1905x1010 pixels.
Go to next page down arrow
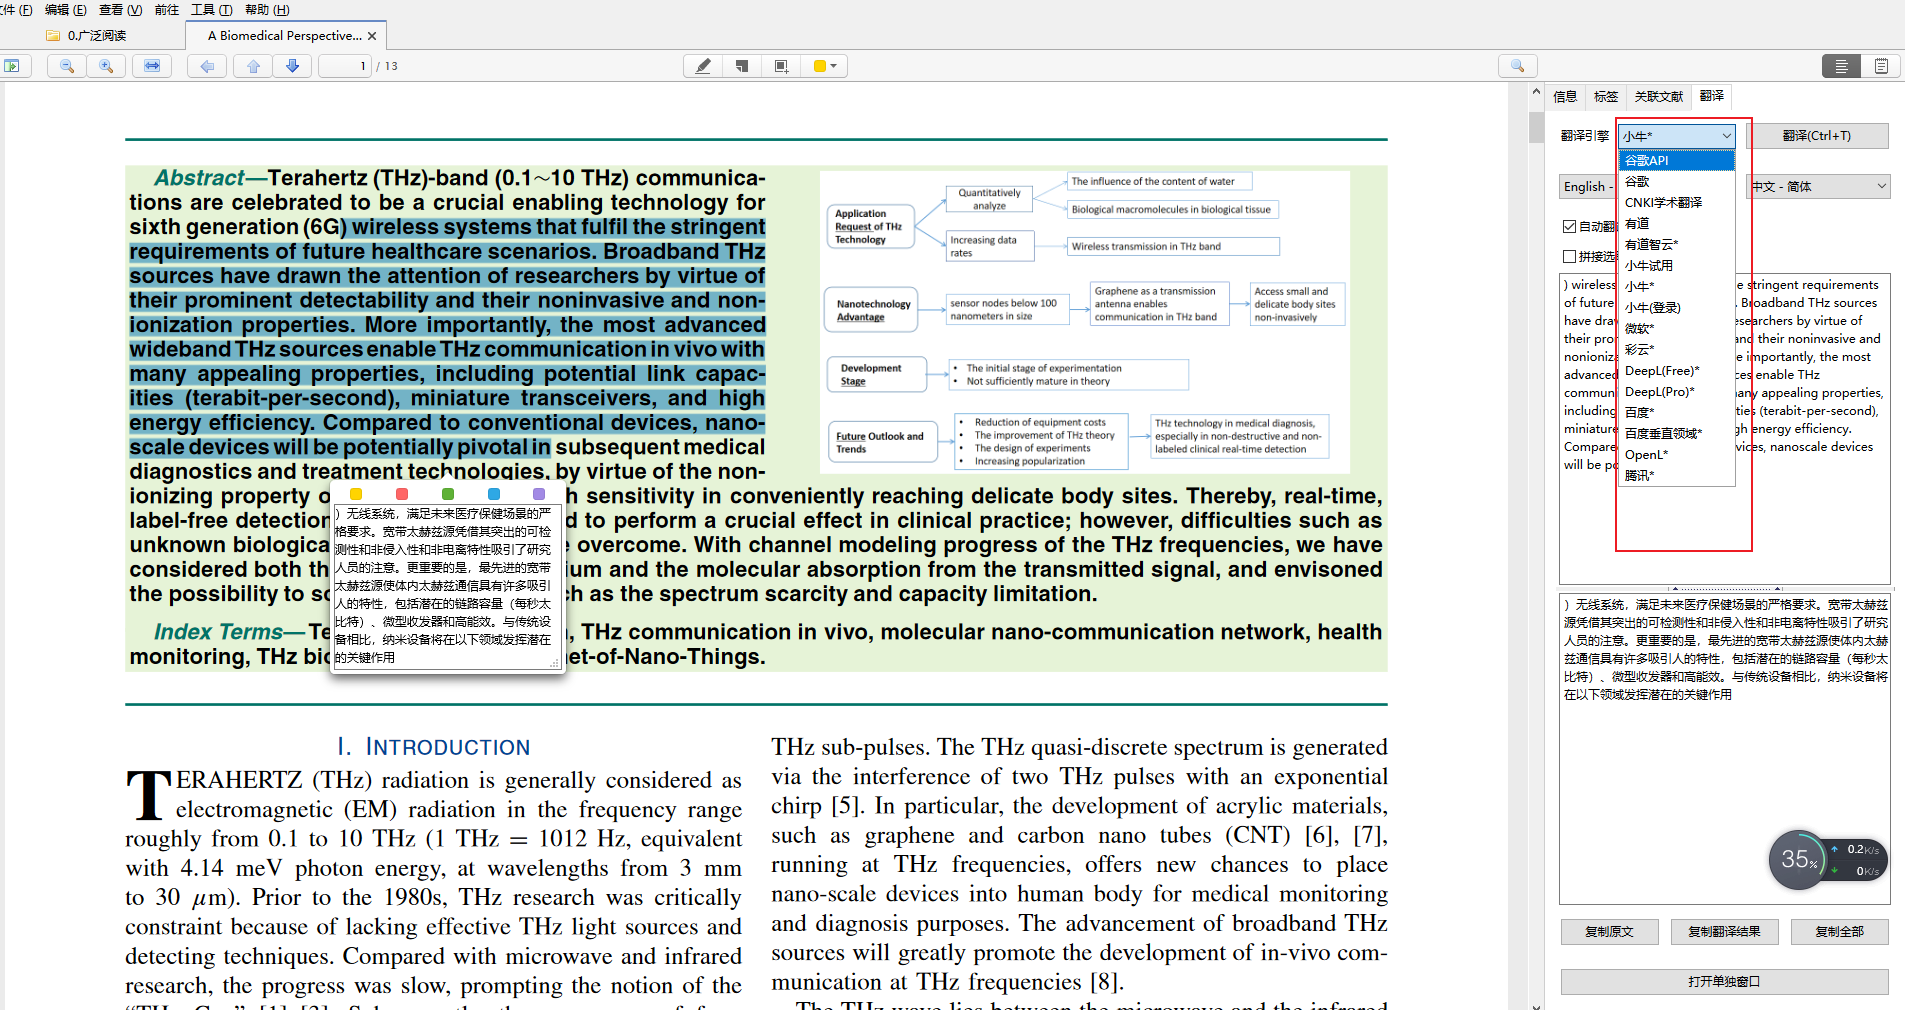tap(292, 66)
